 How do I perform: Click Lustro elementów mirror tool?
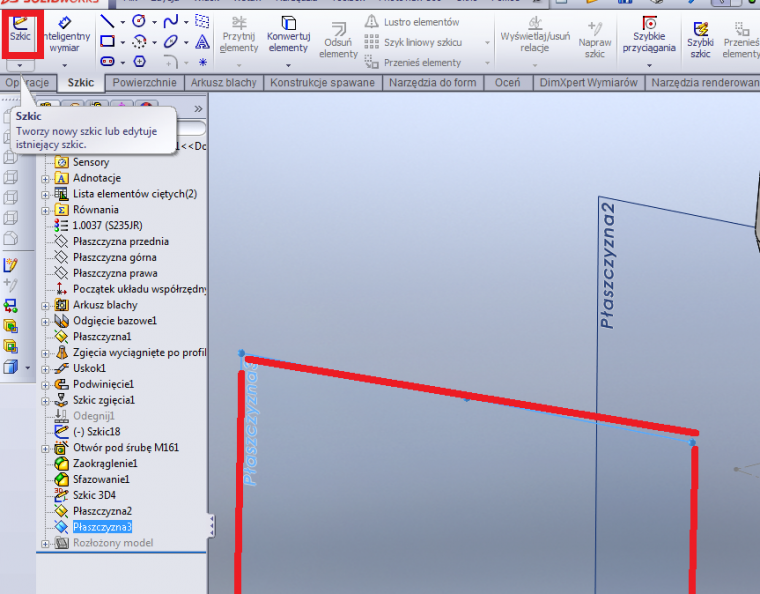coord(412,22)
